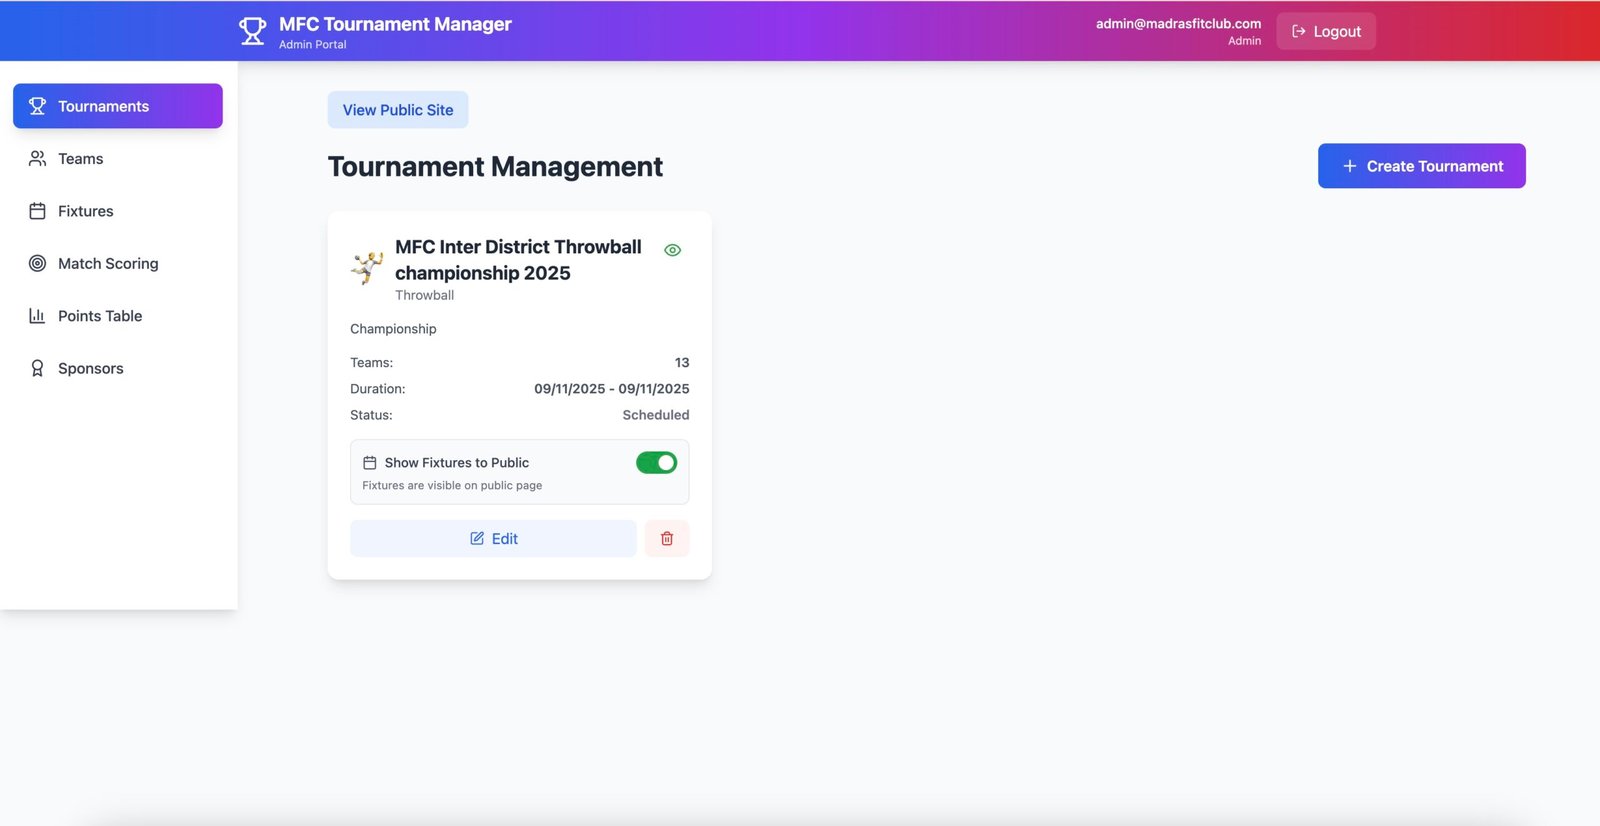The image size is (1600, 826).
Task: Open the Points Table page
Action: [x=100, y=316]
